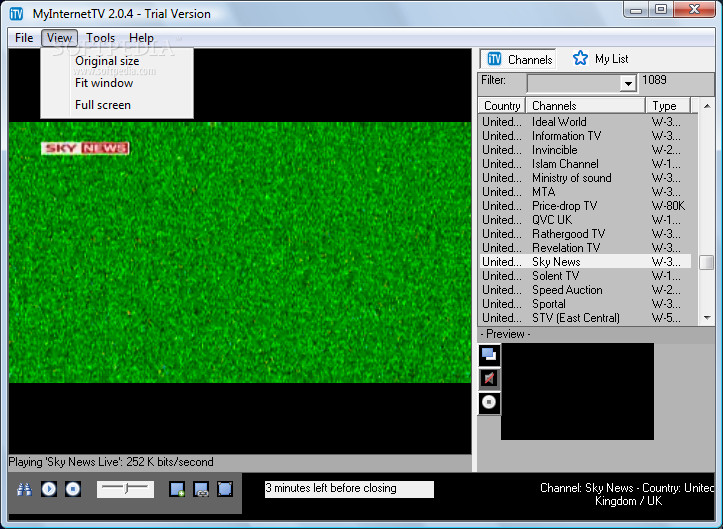The height and width of the screenshot is (529, 723).
Task: Sort by the Country column header
Action: [x=502, y=106]
